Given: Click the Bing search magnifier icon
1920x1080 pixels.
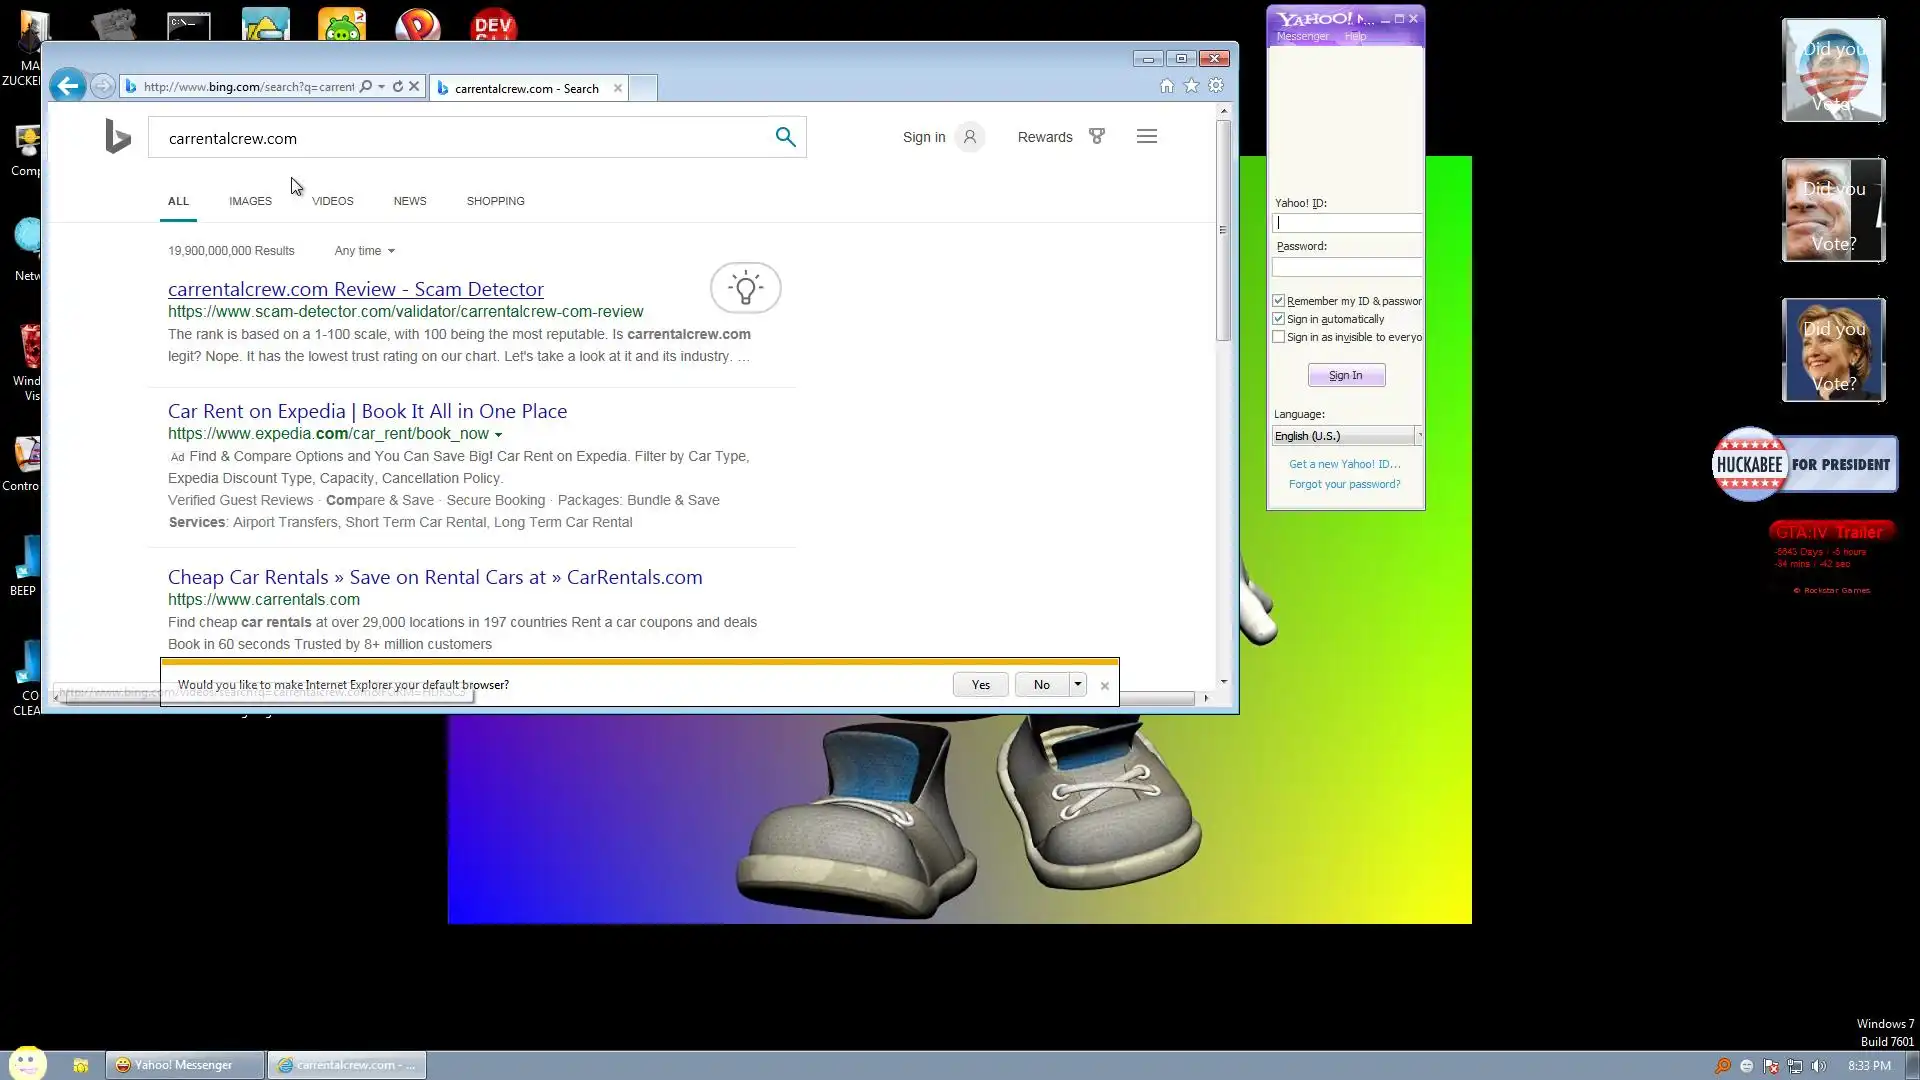Looking at the screenshot, I should (x=785, y=137).
